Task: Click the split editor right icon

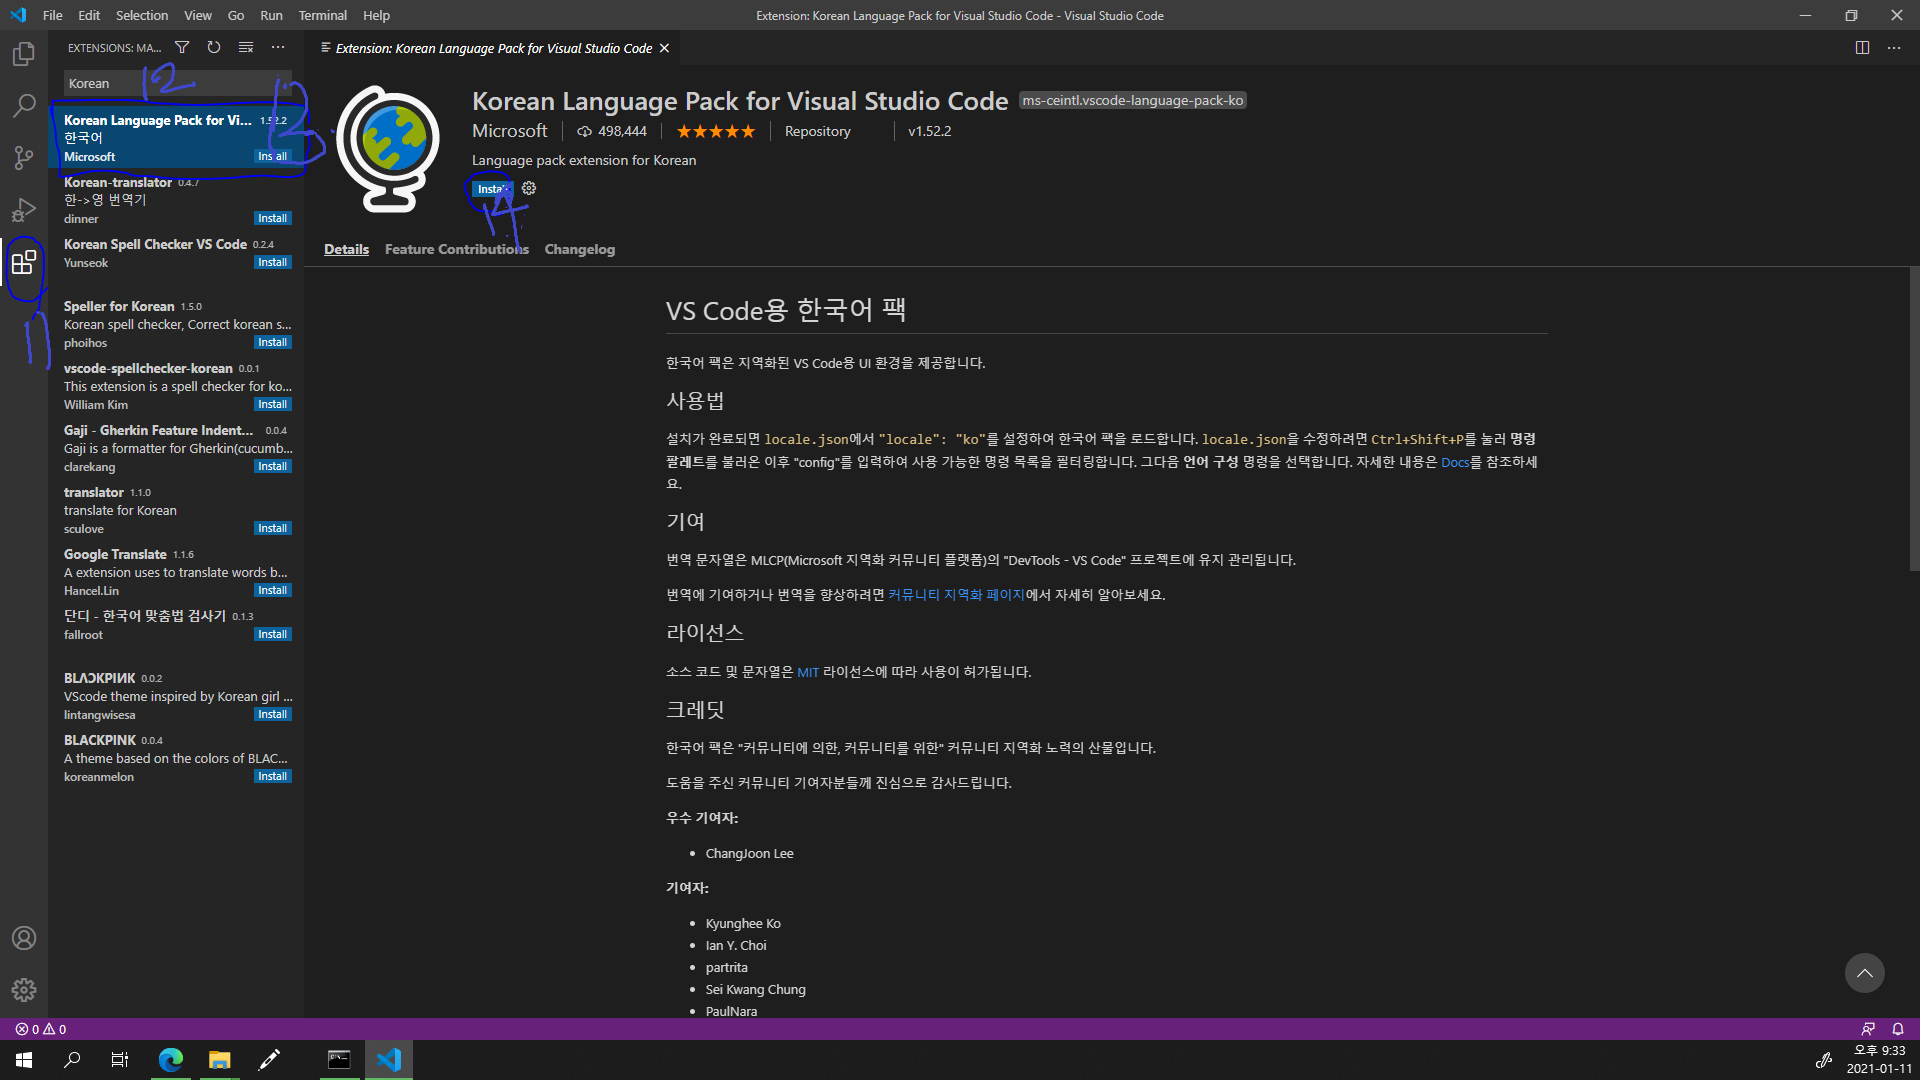Action: (x=1862, y=47)
